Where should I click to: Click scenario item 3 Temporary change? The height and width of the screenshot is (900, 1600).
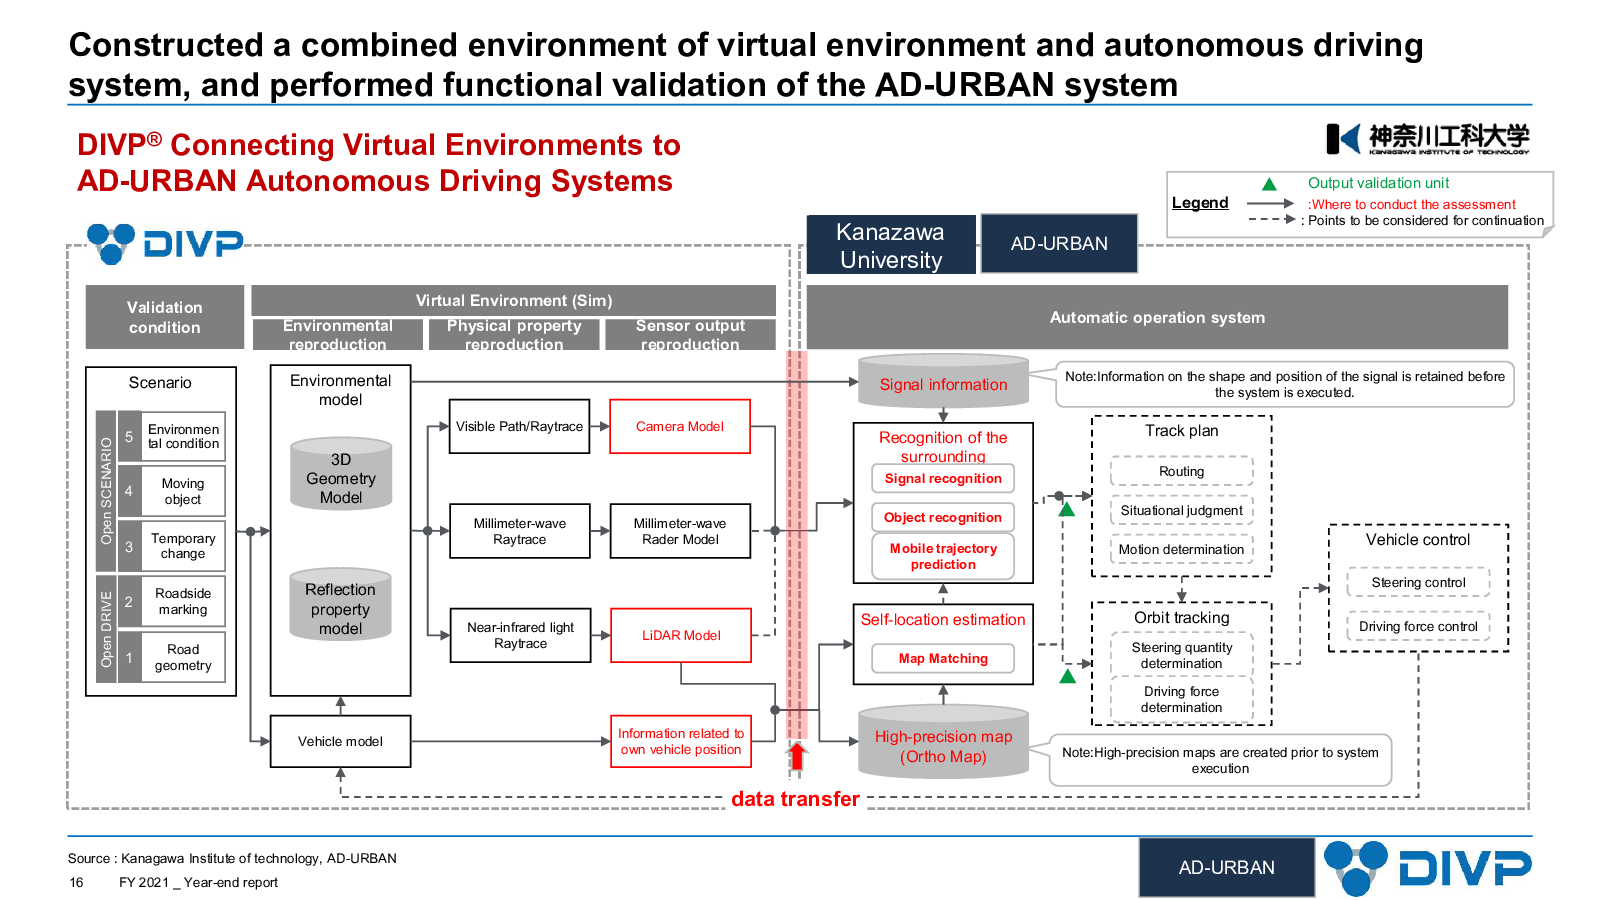pyautogui.click(x=171, y=546)
